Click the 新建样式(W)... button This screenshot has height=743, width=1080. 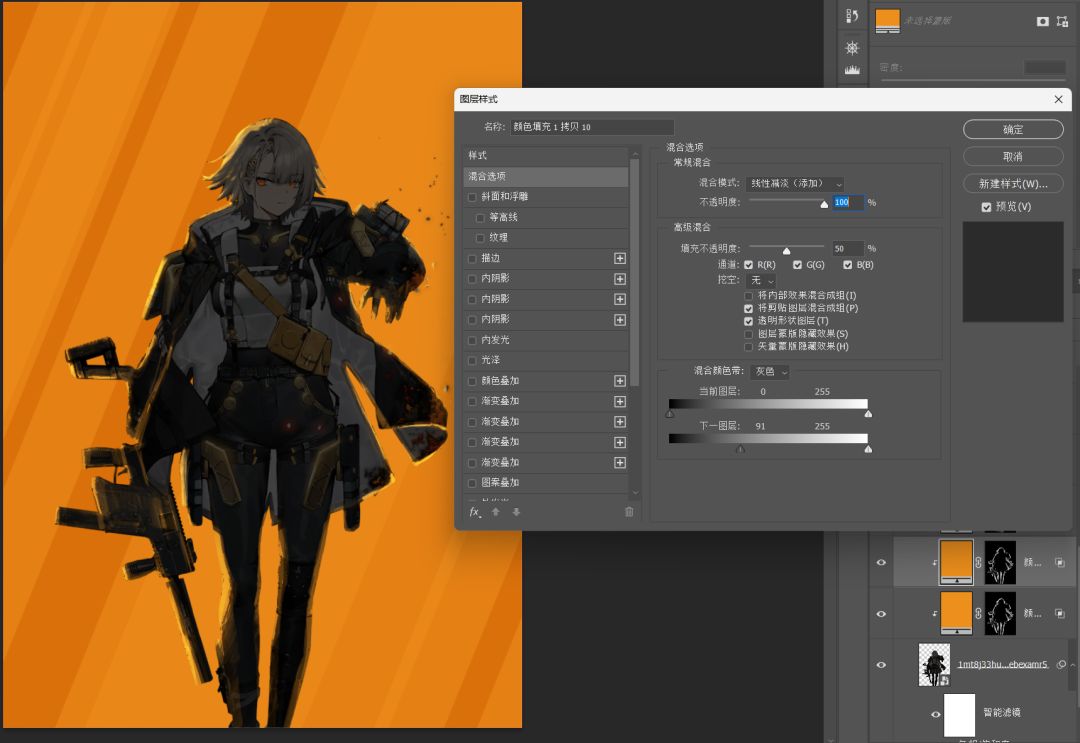tap(1012, 184)
